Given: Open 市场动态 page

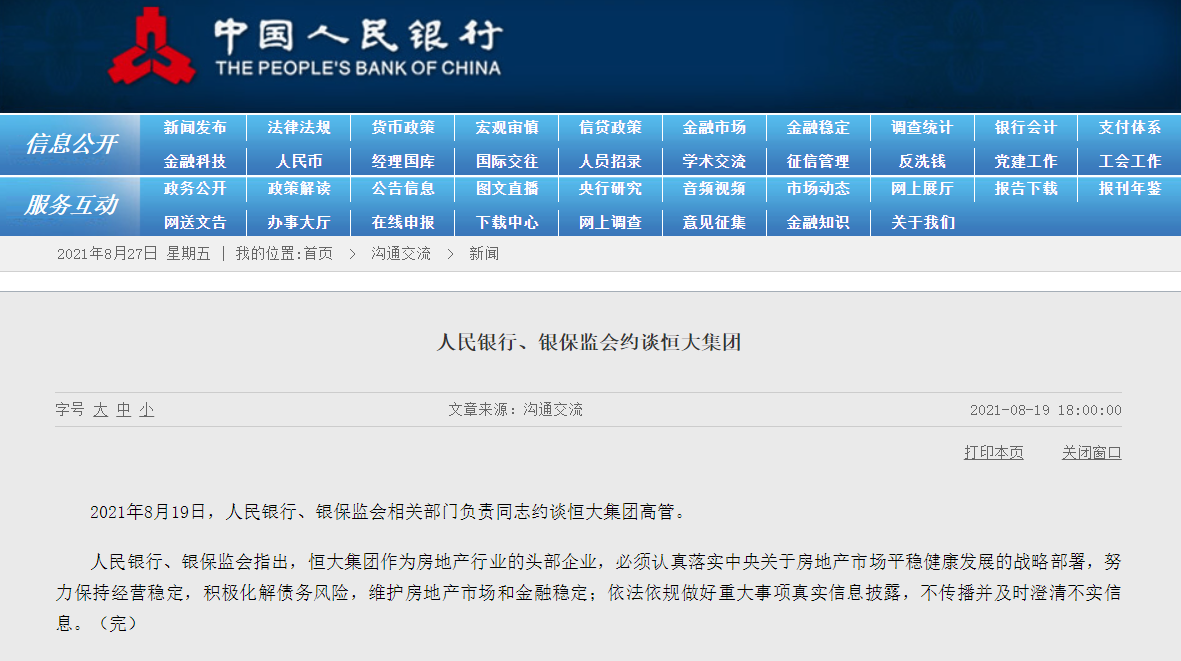Looking at the screenshot, I should pos(818,188).
